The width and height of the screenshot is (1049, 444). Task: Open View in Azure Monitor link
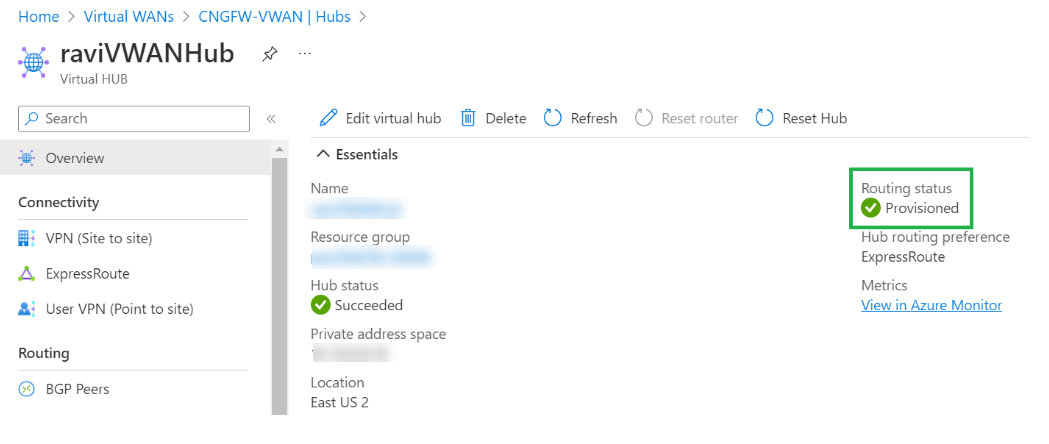931,305
